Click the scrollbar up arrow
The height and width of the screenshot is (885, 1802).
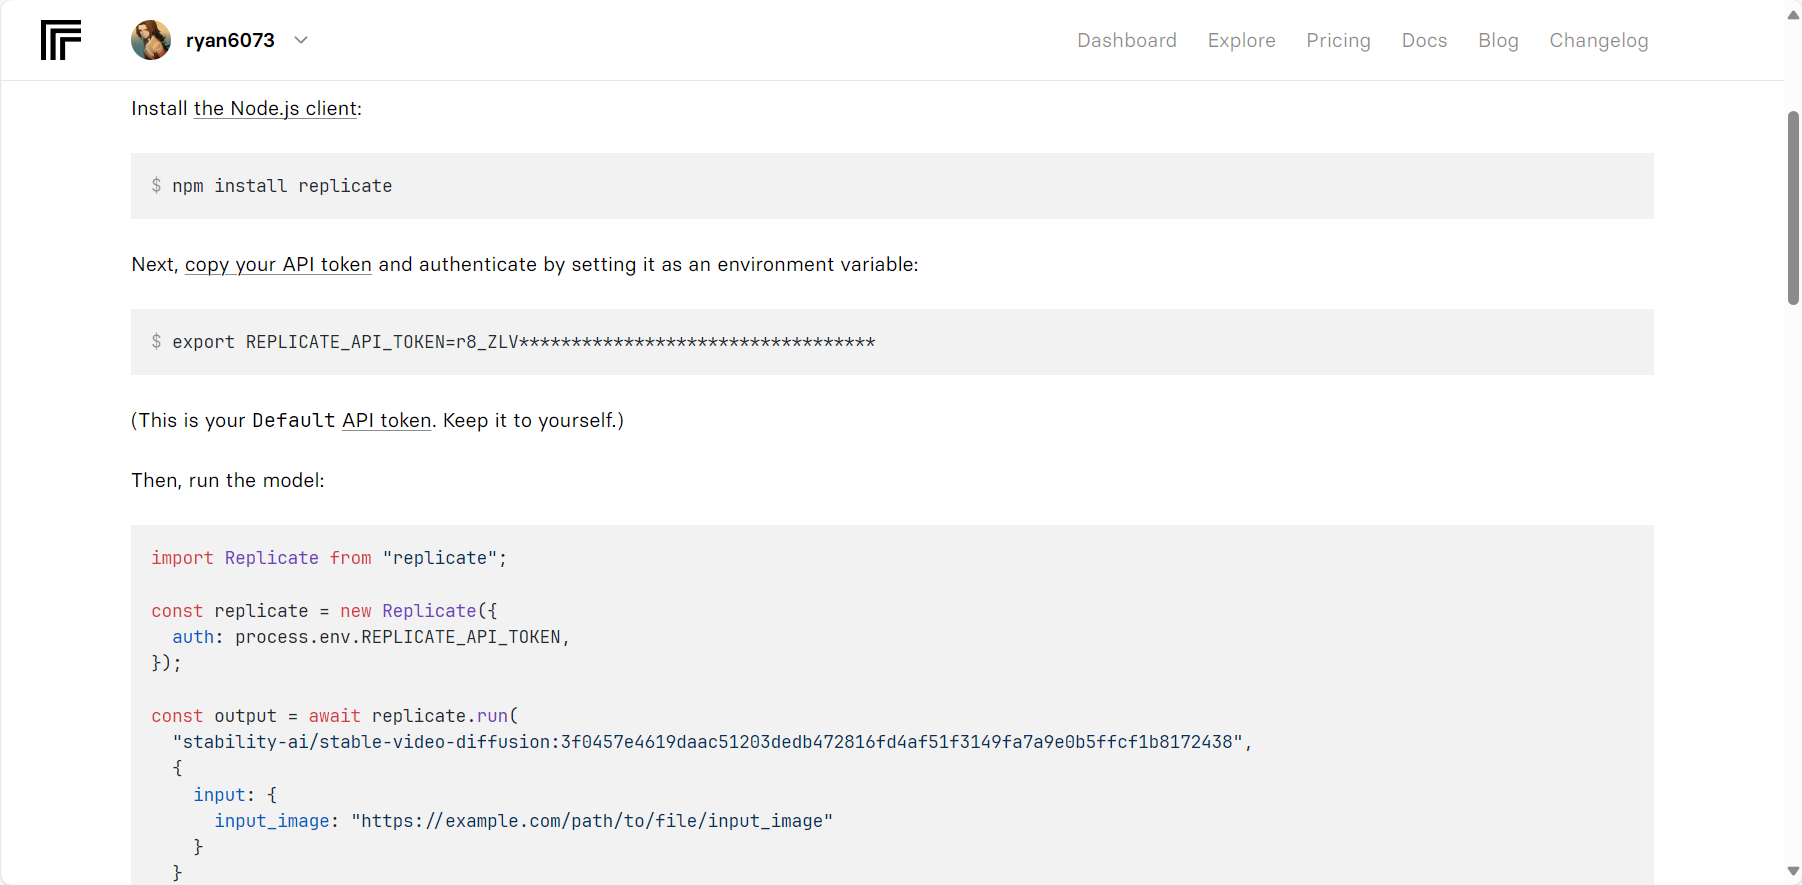pos(1793,14)
